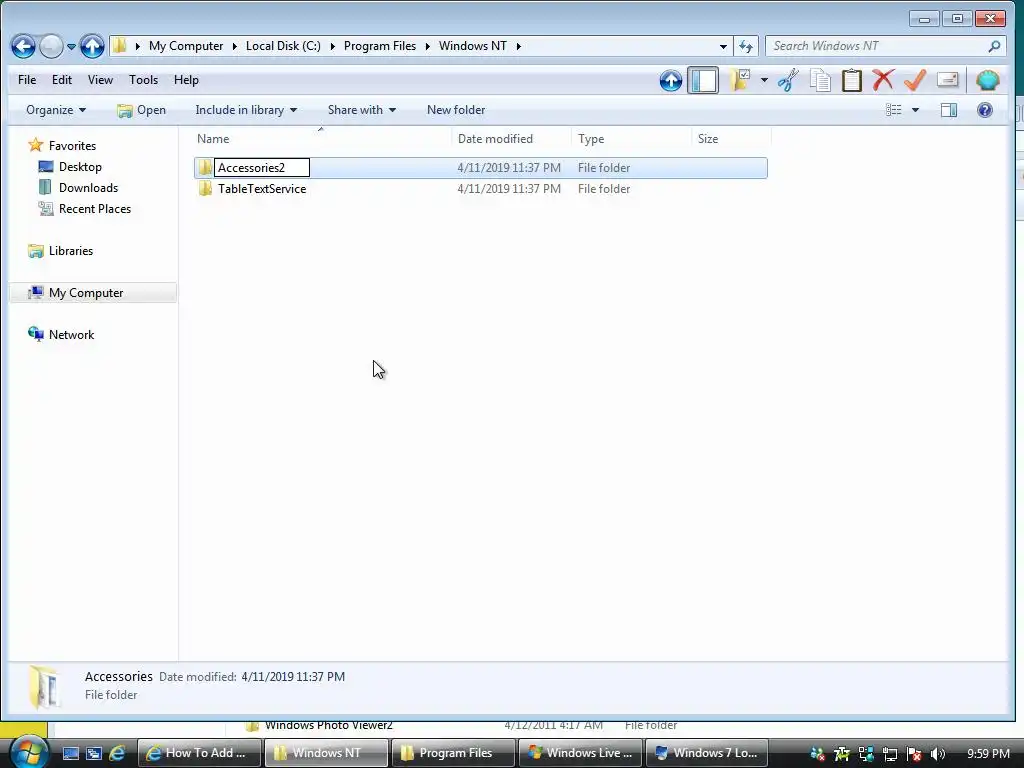Expand the arrow after Windows NT breadcrumb
This screenshot has width=1024, height=768.
click(x=519, y=46)
